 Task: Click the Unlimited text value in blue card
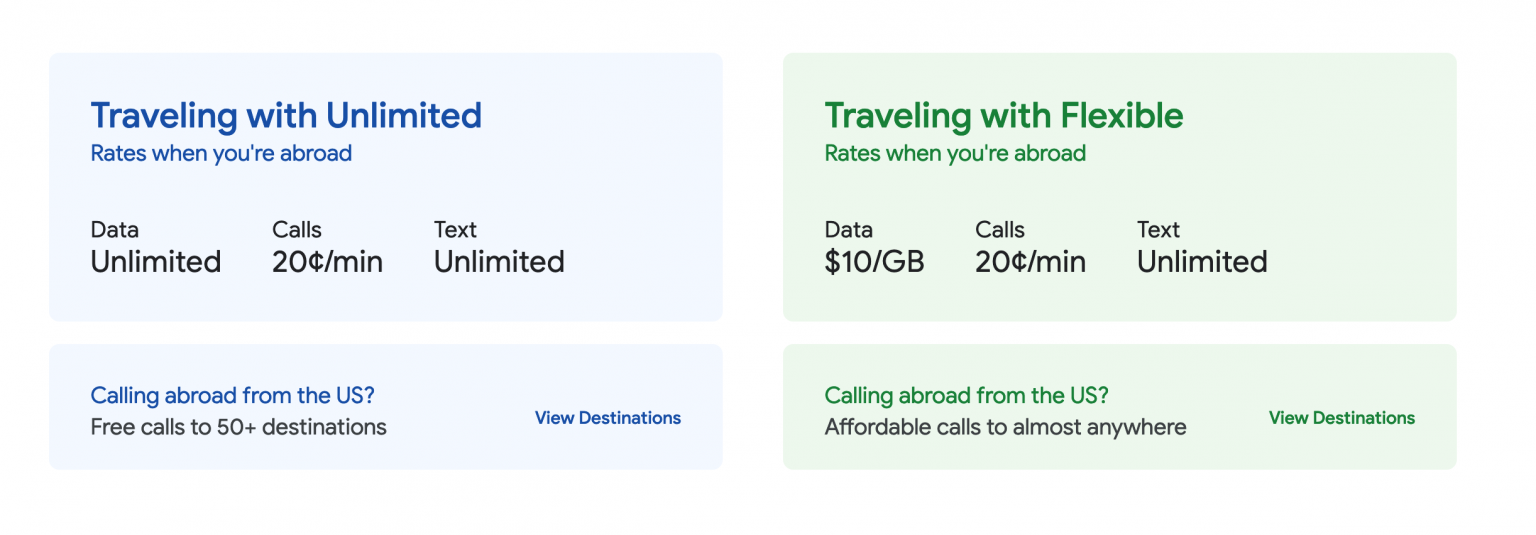pos(499,262)
